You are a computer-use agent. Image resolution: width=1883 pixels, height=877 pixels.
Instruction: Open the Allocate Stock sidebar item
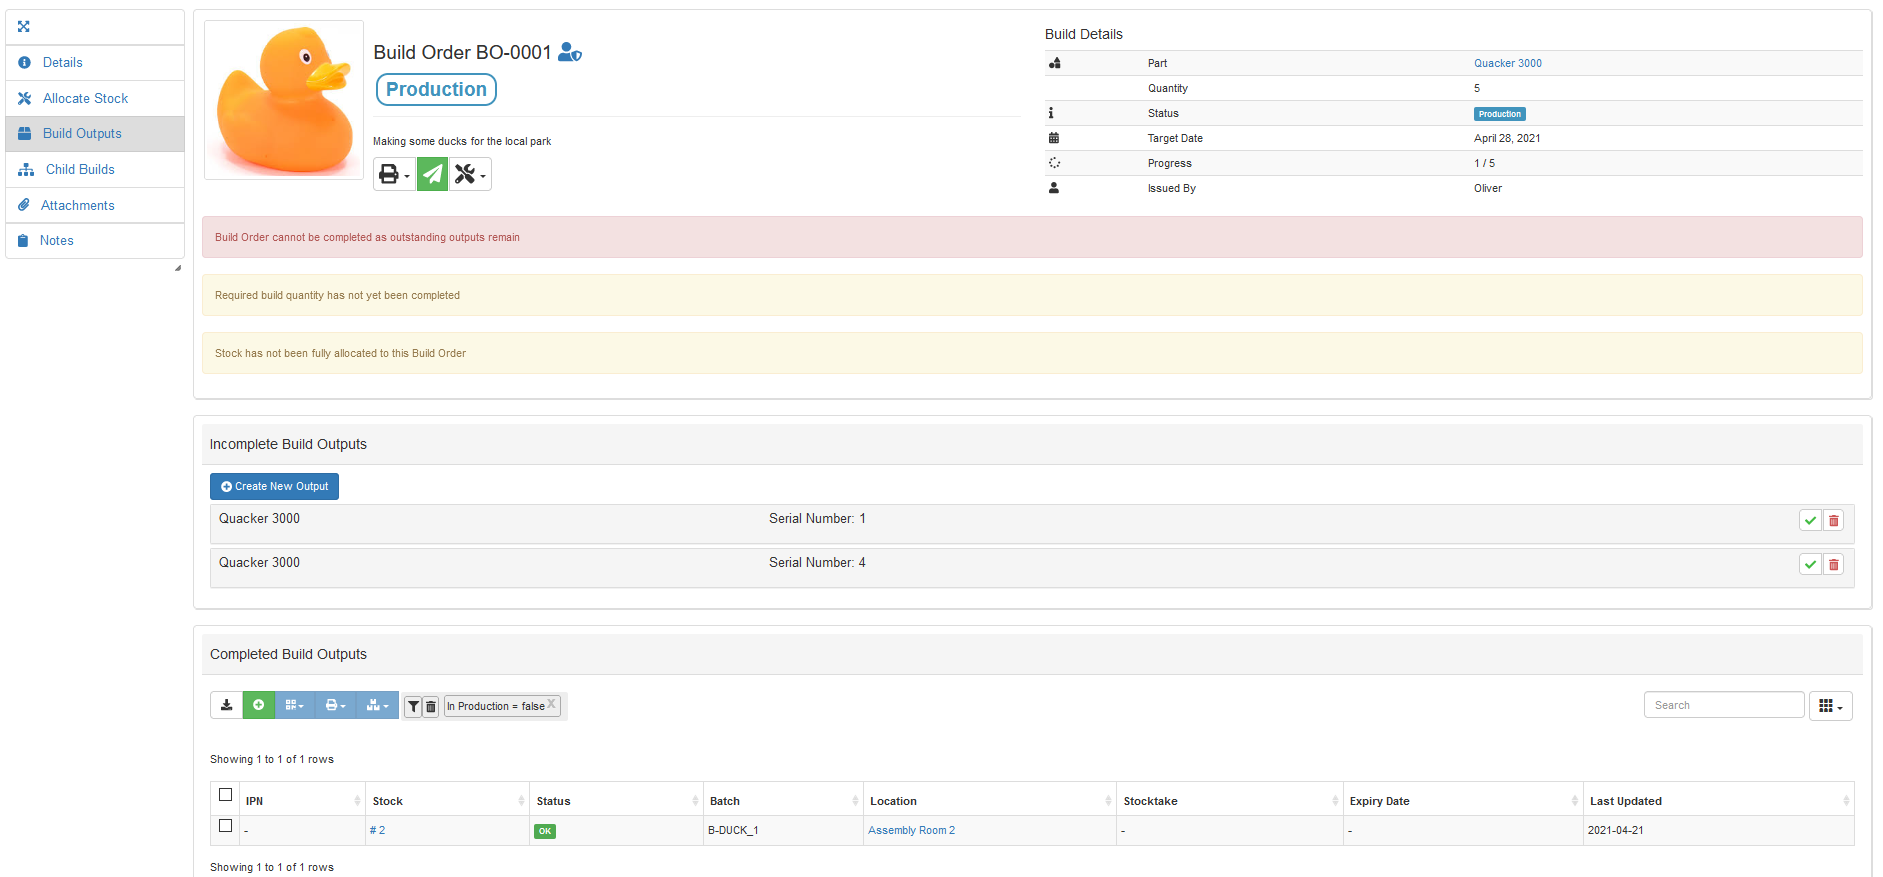tap(85, 98)
